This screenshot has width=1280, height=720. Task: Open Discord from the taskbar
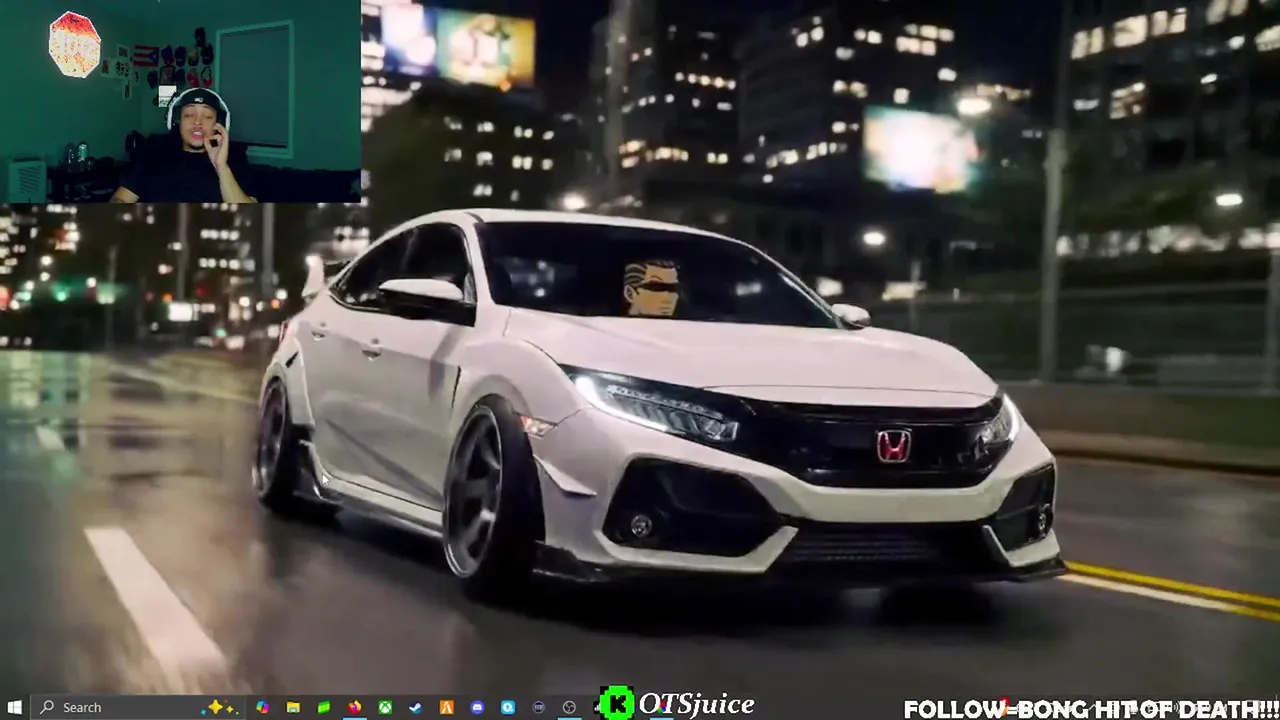(477, 707)
